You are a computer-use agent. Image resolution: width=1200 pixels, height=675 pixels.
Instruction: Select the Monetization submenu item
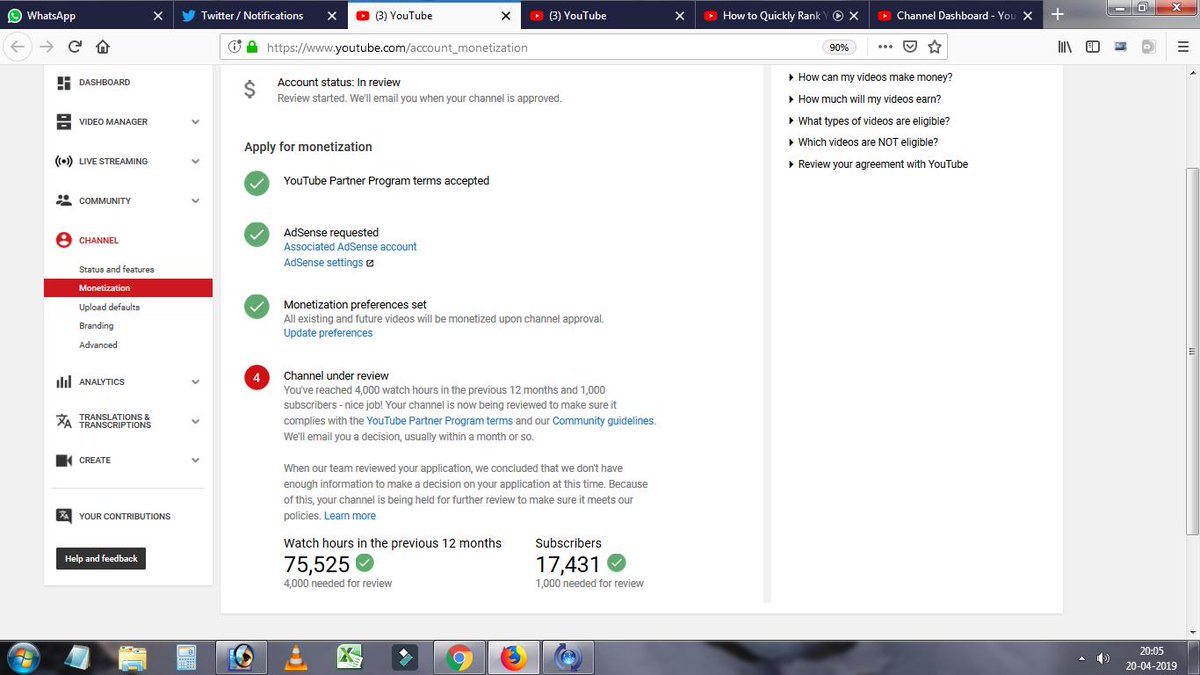click(x=128, y=288)
